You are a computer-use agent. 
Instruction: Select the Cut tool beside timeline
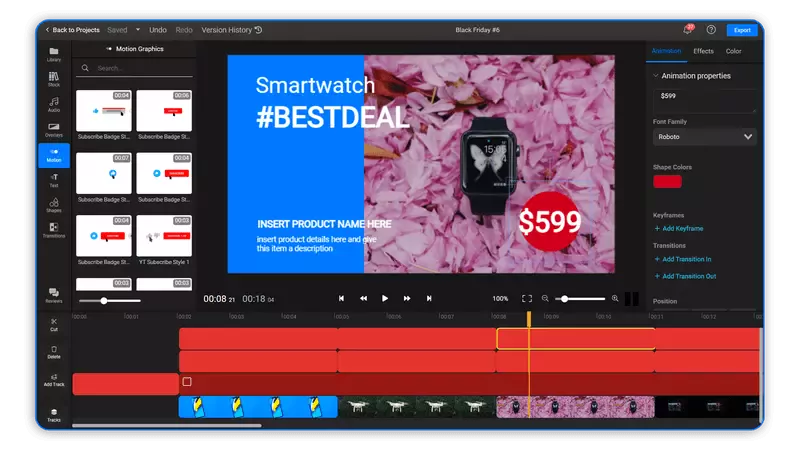pyautogui.click(x=54, y=324)
